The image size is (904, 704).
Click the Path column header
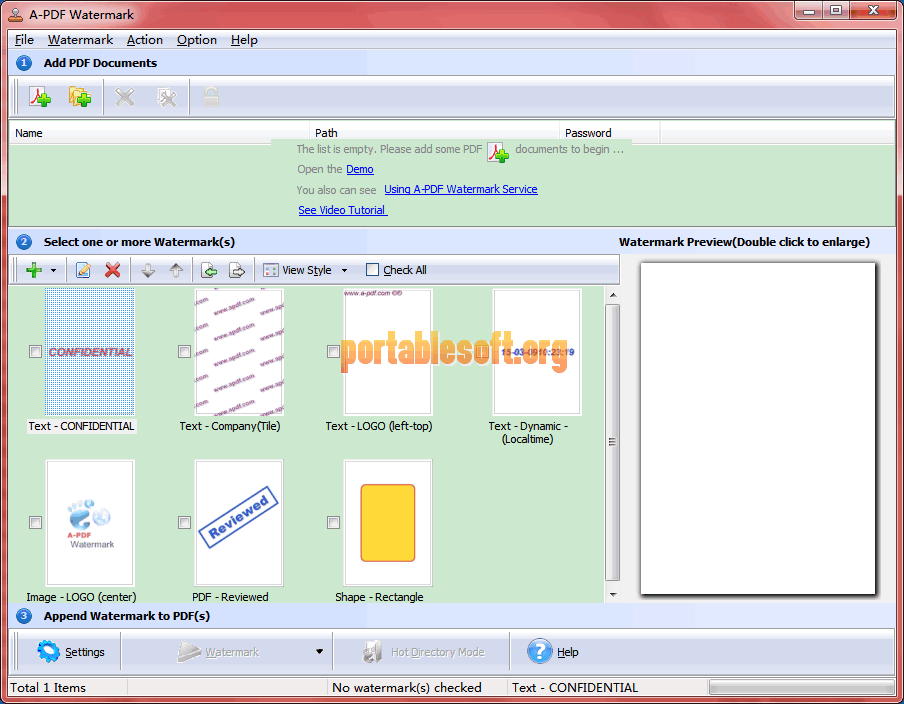[434, 133]
